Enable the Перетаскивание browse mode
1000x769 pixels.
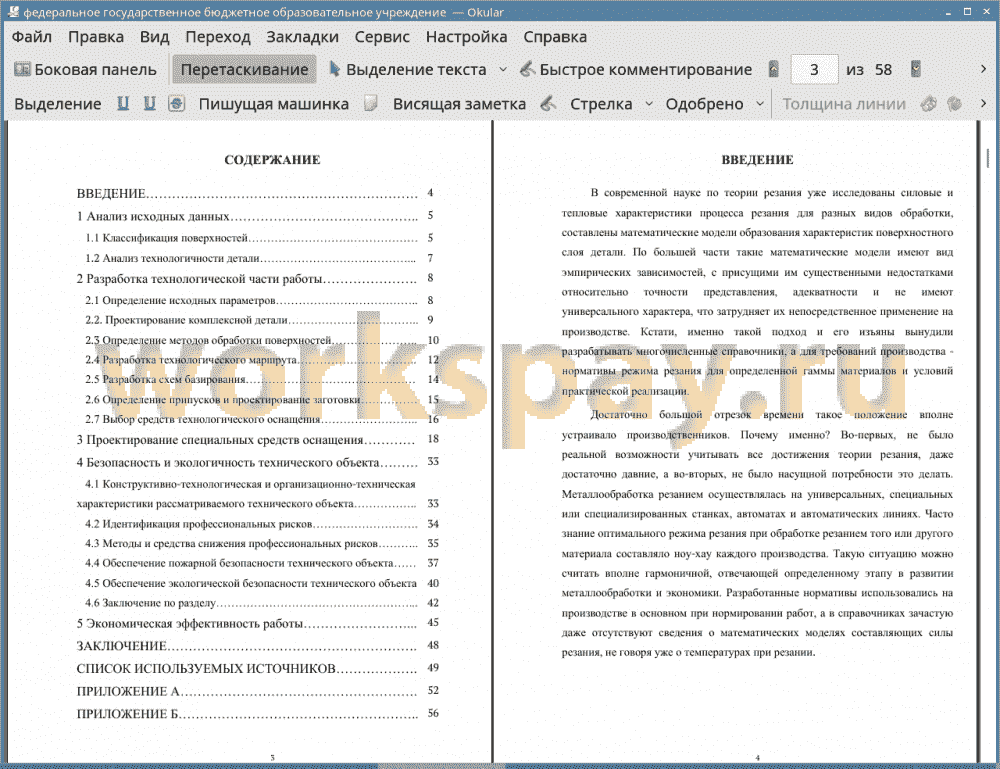tap(244, 70)
